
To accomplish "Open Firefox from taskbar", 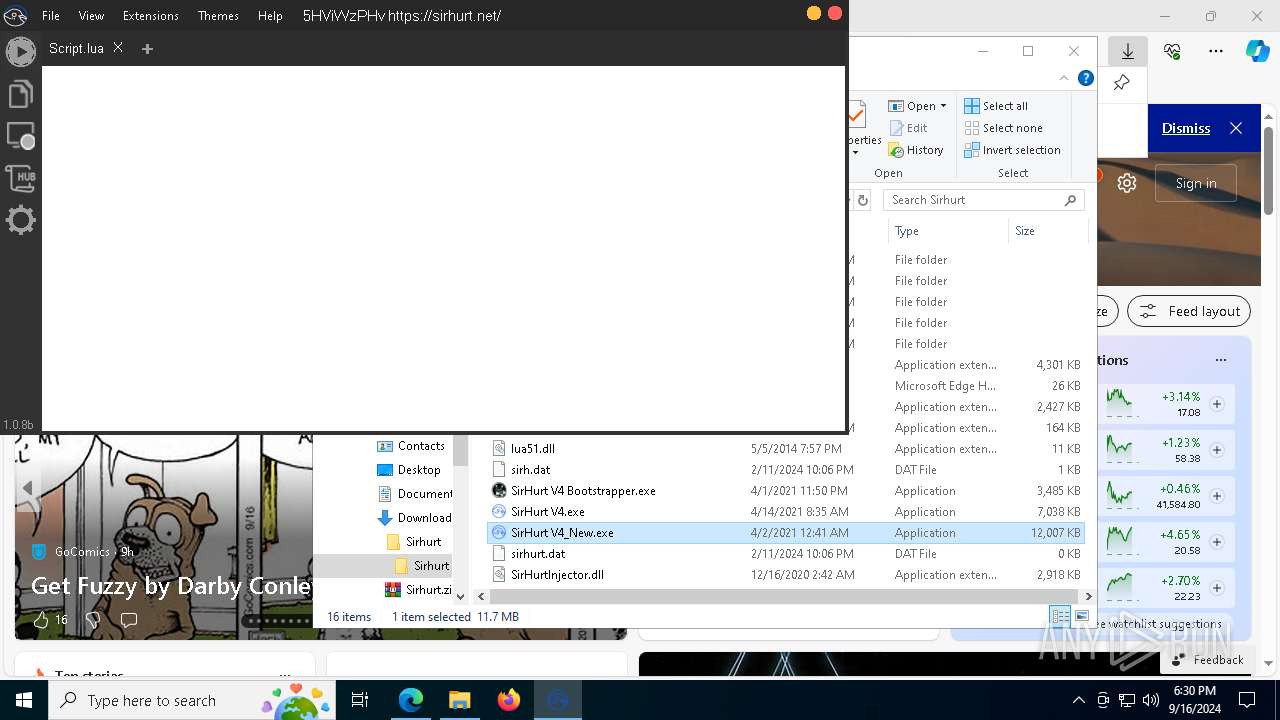I will coord(508,700).
